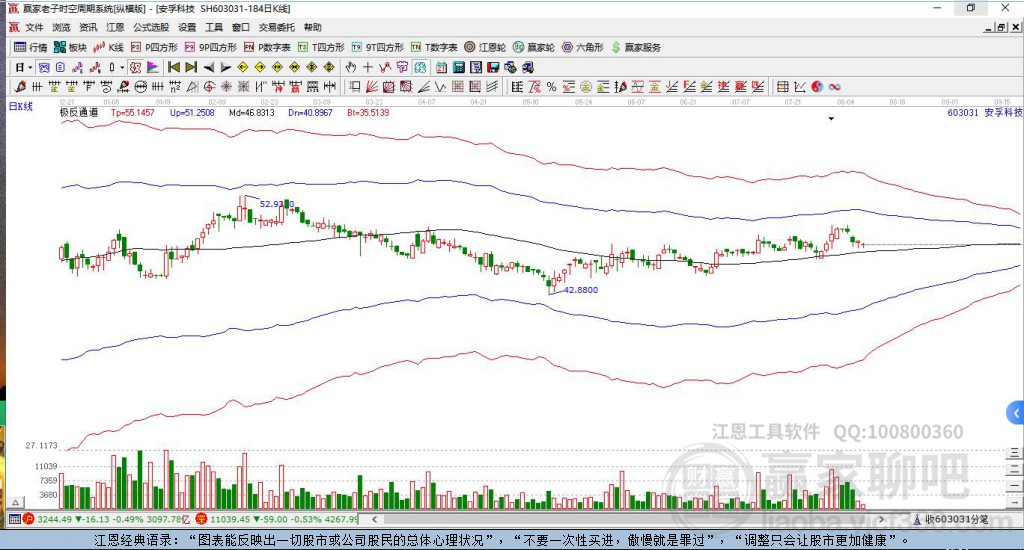The image size is (1024, 550).
Task: Open the 交易委托 menu
Action: coord(277,27)
